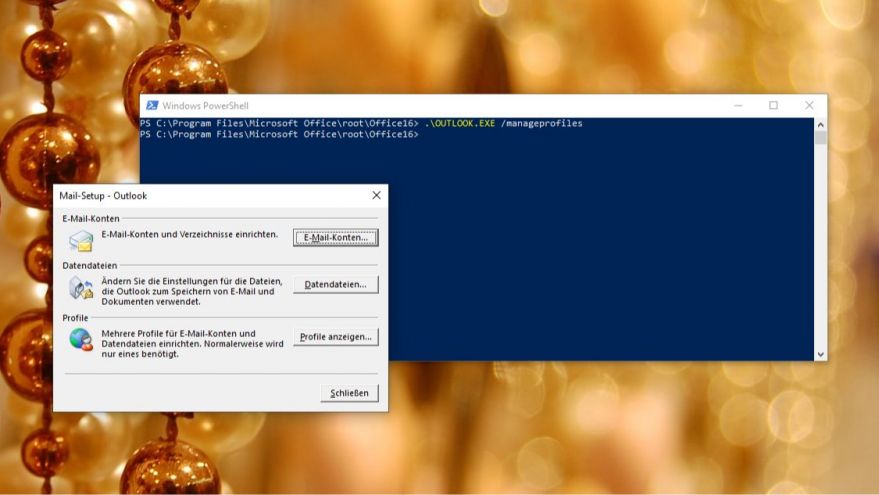The image size is (879, 495).
Task: Open the Datendateien... button
Action: [x=335, y=284]
